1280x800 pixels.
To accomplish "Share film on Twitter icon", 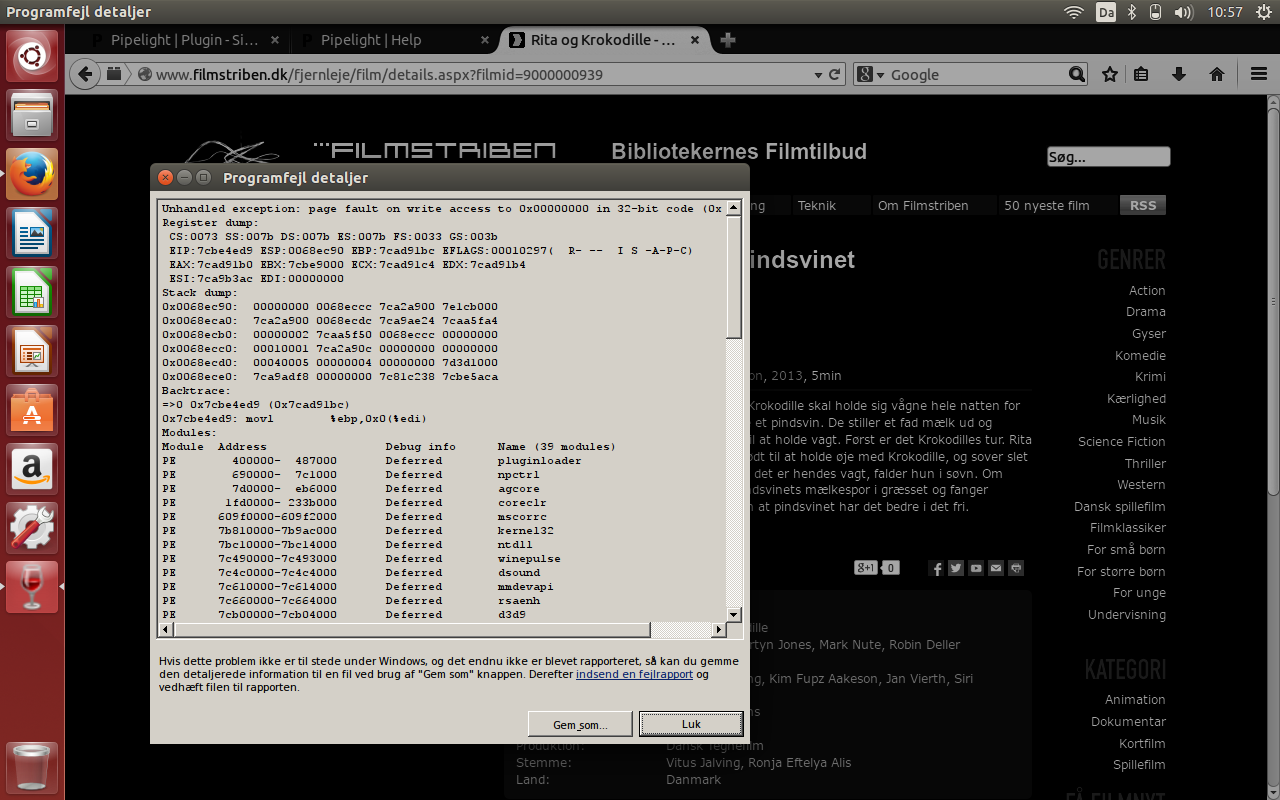I will 956,568.
